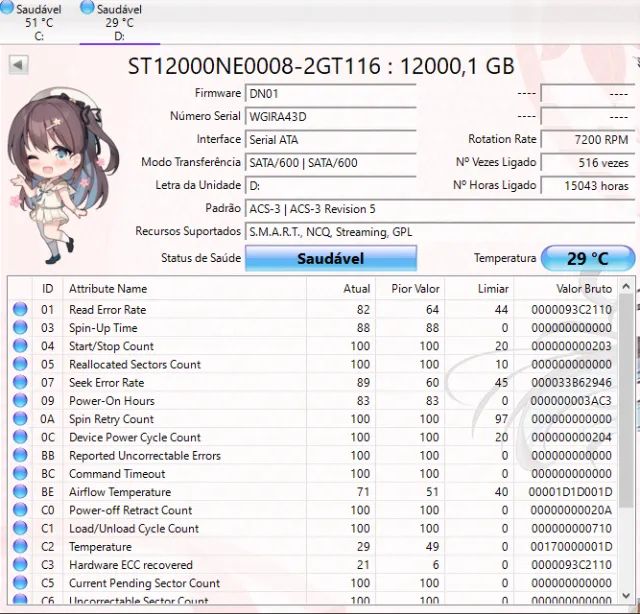Click raw value 00170000001D
Image resolution: width=640 pixels, height=614 pixels.
coord(571,547)
